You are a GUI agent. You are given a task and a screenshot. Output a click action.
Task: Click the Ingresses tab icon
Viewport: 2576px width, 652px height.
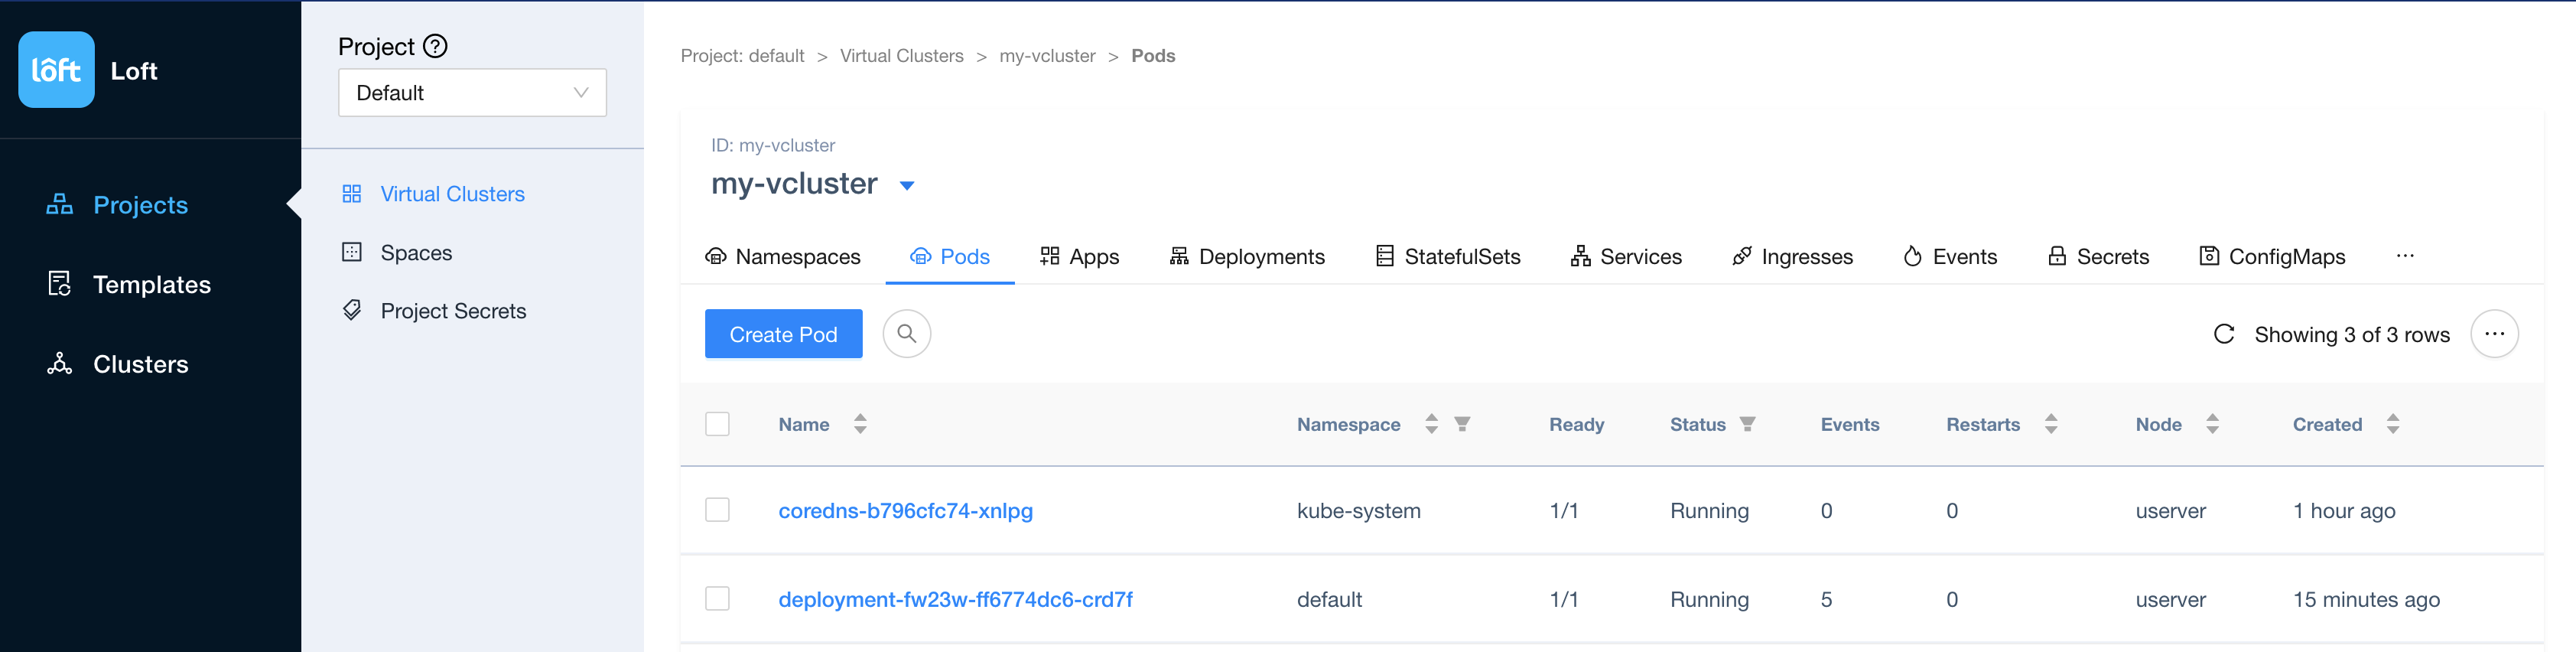tap(1742, 256)
